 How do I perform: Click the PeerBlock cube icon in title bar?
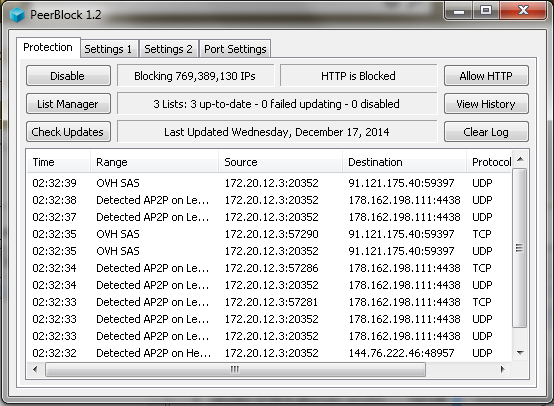coord(17,15)
